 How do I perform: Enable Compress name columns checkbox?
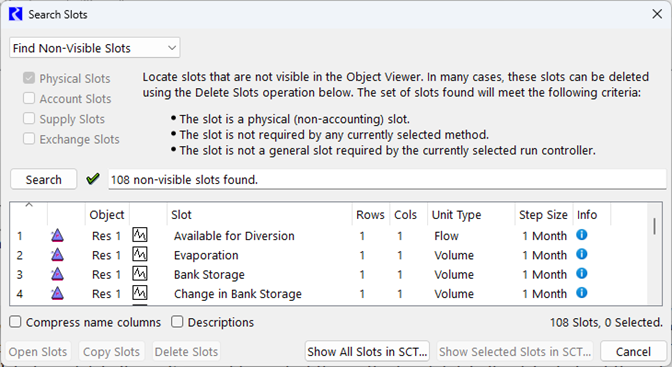[15, 322]
